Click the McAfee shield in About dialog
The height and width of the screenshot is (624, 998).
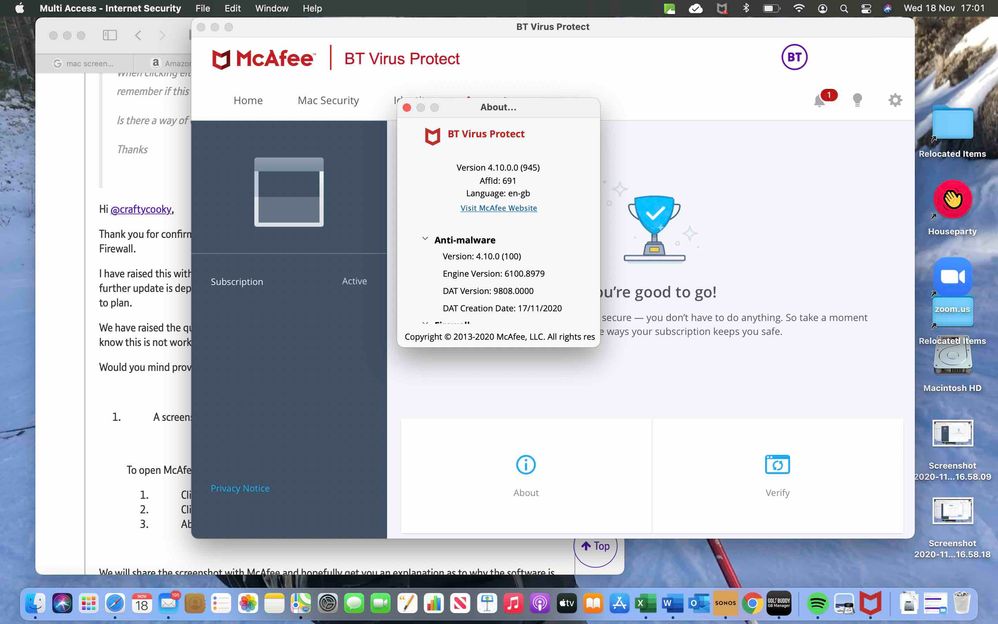click(432, 136)
